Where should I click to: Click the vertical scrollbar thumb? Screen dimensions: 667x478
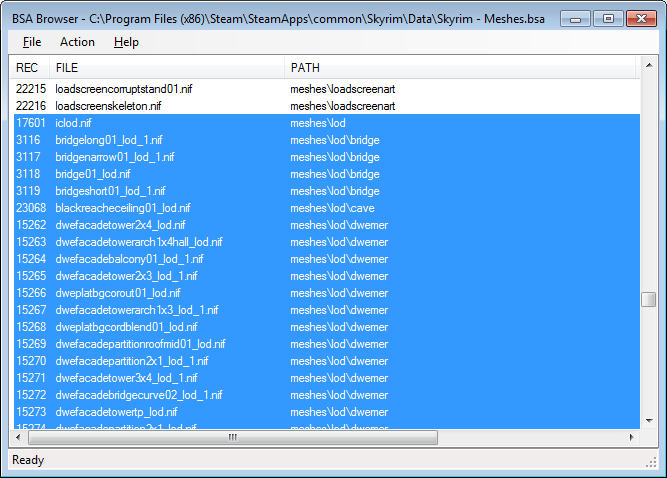pos(649,299)
